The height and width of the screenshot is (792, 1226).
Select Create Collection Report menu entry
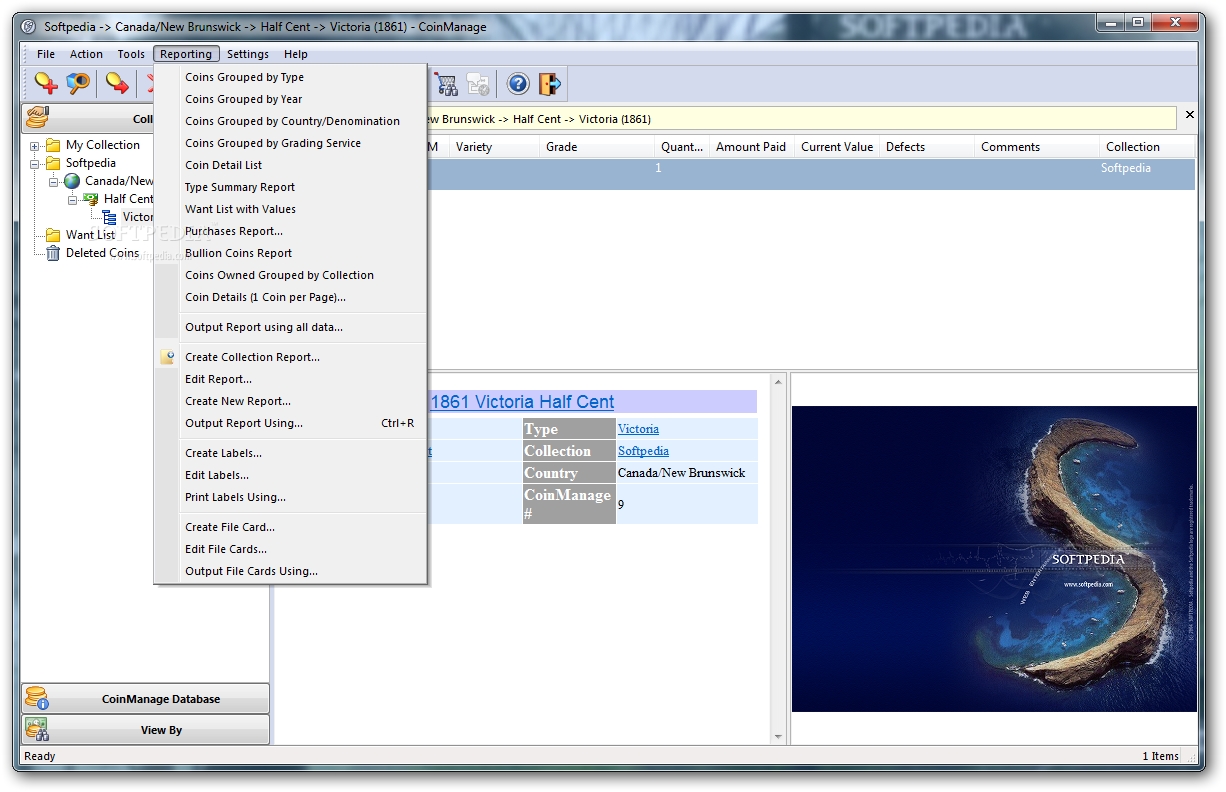pos(291,357)
